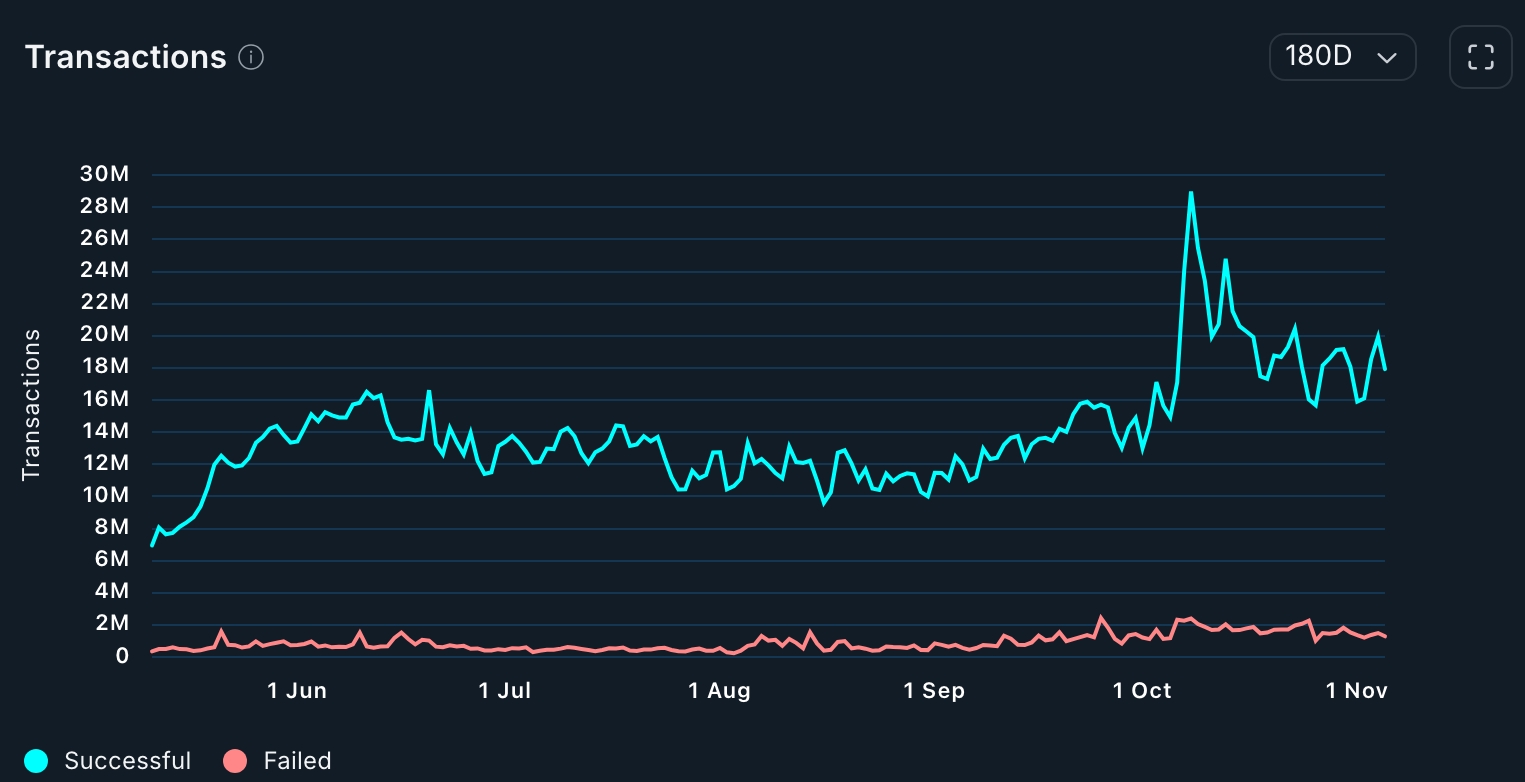Image resolution: width=1525 pixels, height=782 pixels.
Task: Click the pink Failed legend color dot
Action: pyautogui.click(x=236, y=761)
